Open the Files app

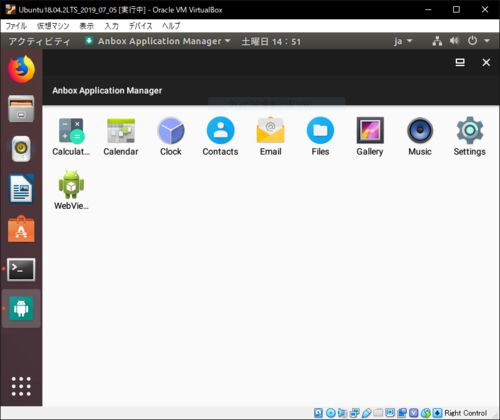click(x=320, y=137)
